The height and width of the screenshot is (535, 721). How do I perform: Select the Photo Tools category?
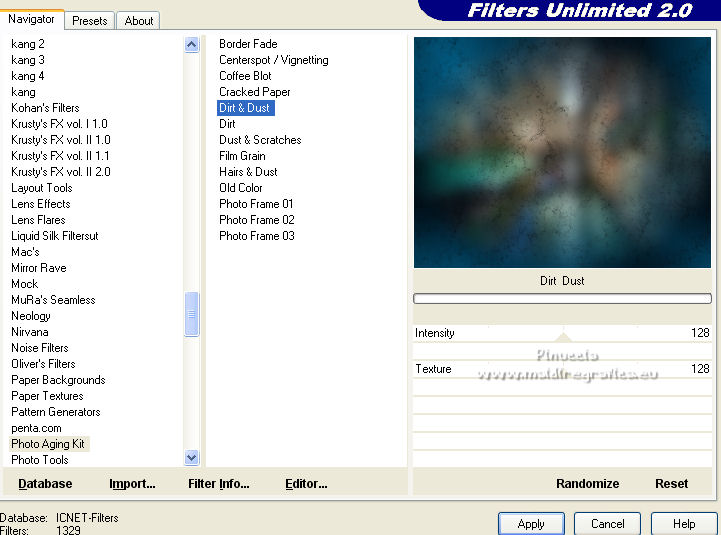40,460
